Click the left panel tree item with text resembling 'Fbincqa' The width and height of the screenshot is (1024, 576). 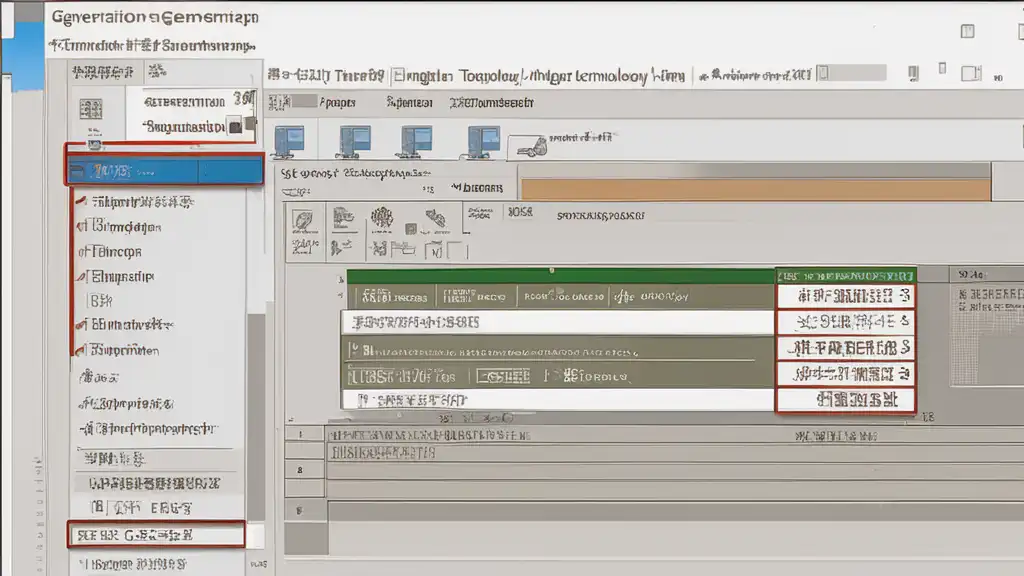116,251
